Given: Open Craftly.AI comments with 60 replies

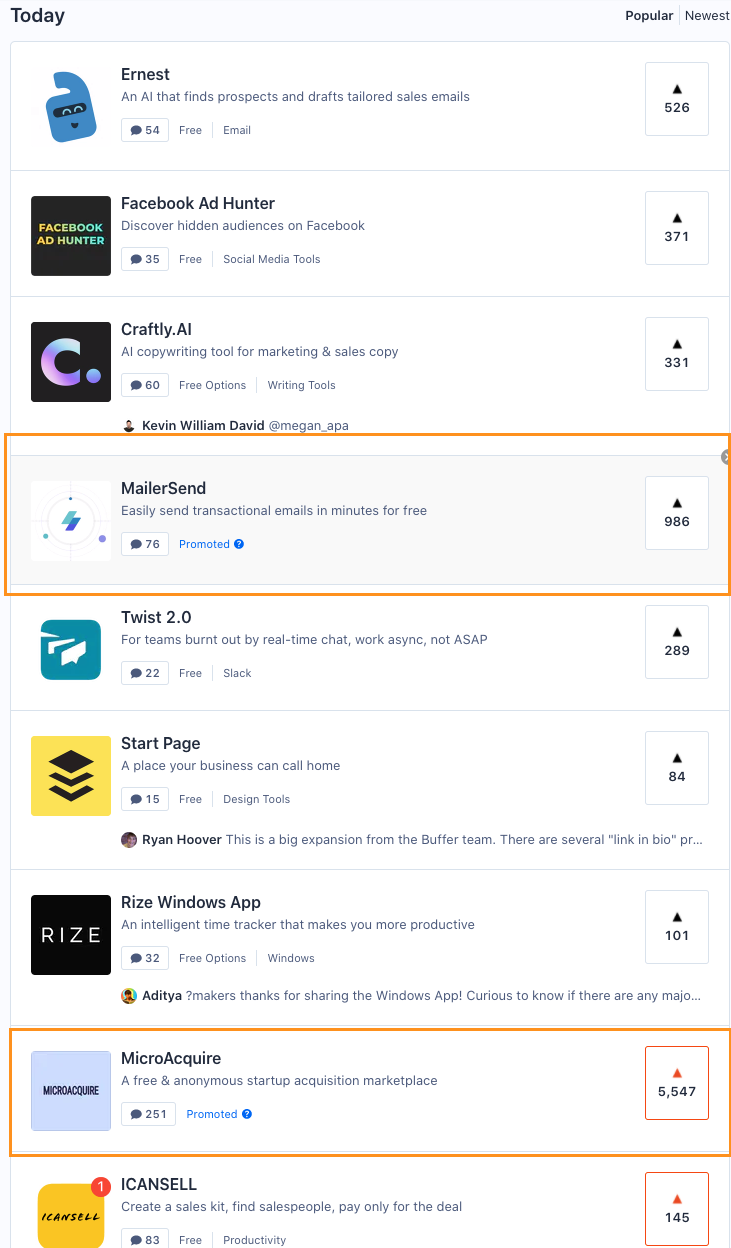Looking at the screenshot, I should [x=145, y=385].
